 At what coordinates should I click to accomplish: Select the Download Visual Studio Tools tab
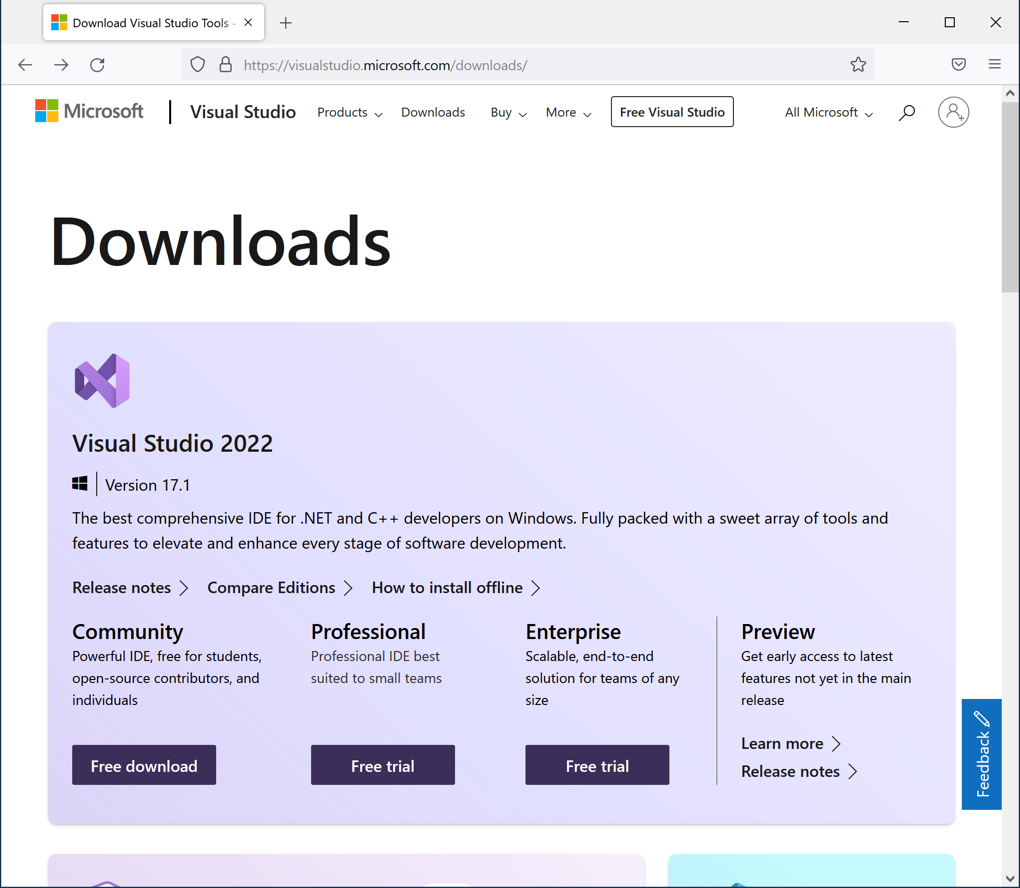(x=154, y=23)
